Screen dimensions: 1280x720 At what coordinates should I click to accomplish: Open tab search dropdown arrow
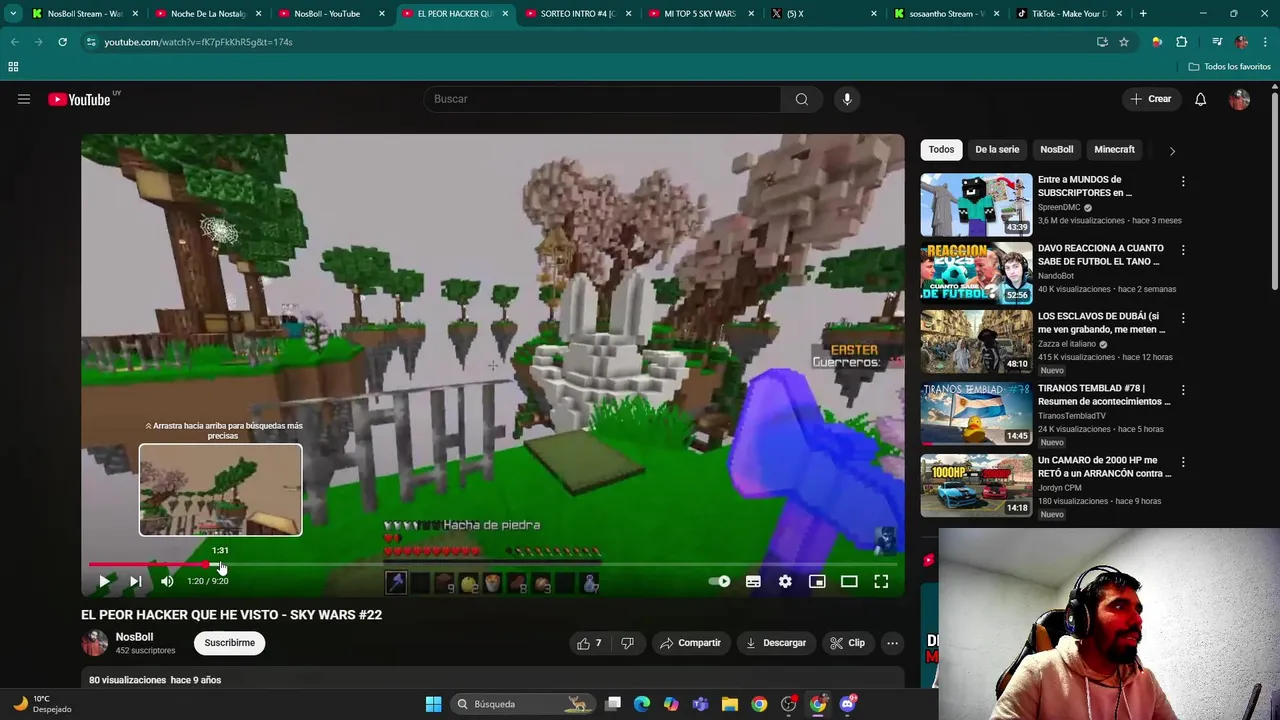coord(13,14)
